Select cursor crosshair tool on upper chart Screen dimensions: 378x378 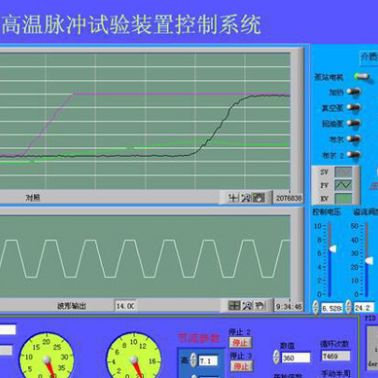234,198
